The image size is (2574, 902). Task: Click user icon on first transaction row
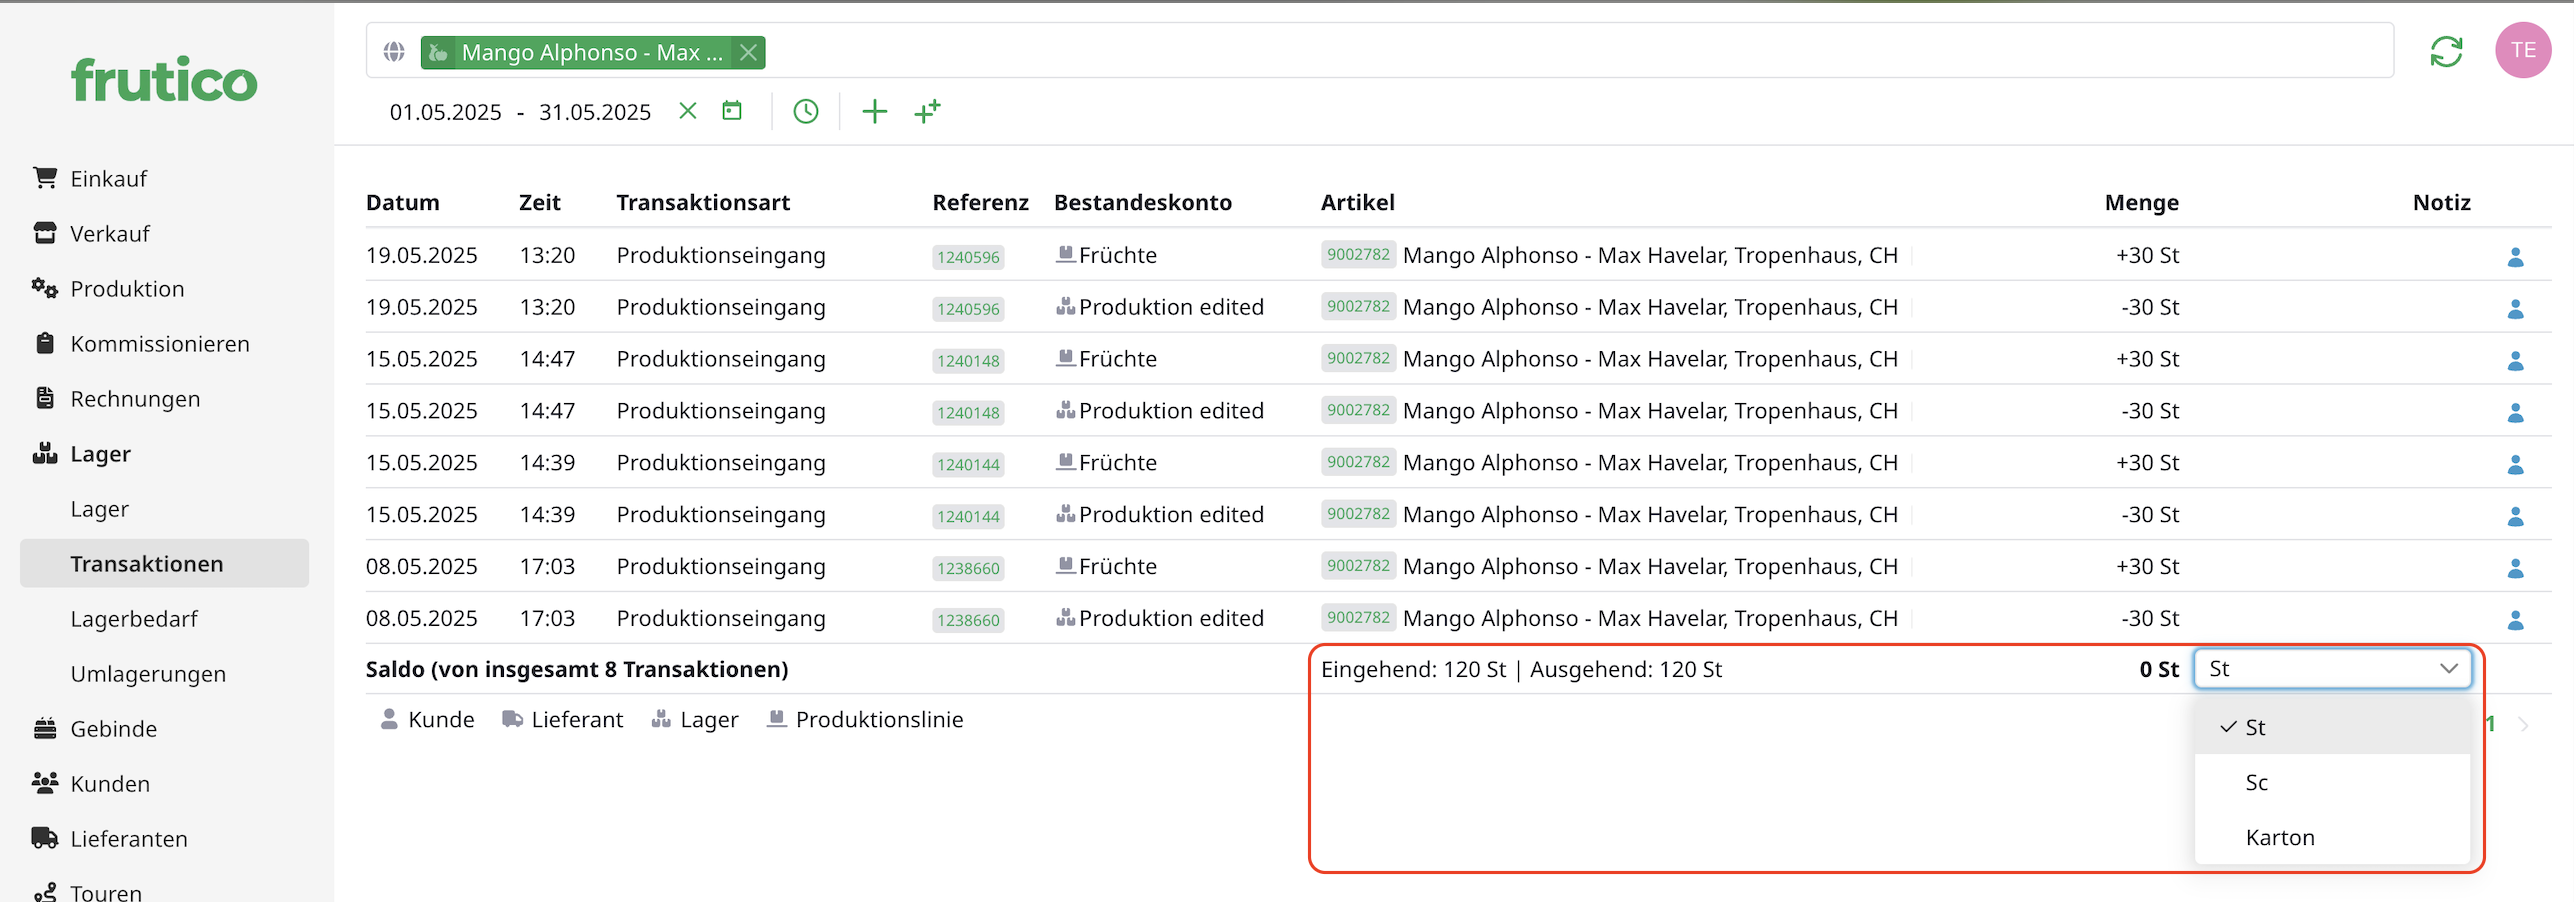click(2515, 257)
